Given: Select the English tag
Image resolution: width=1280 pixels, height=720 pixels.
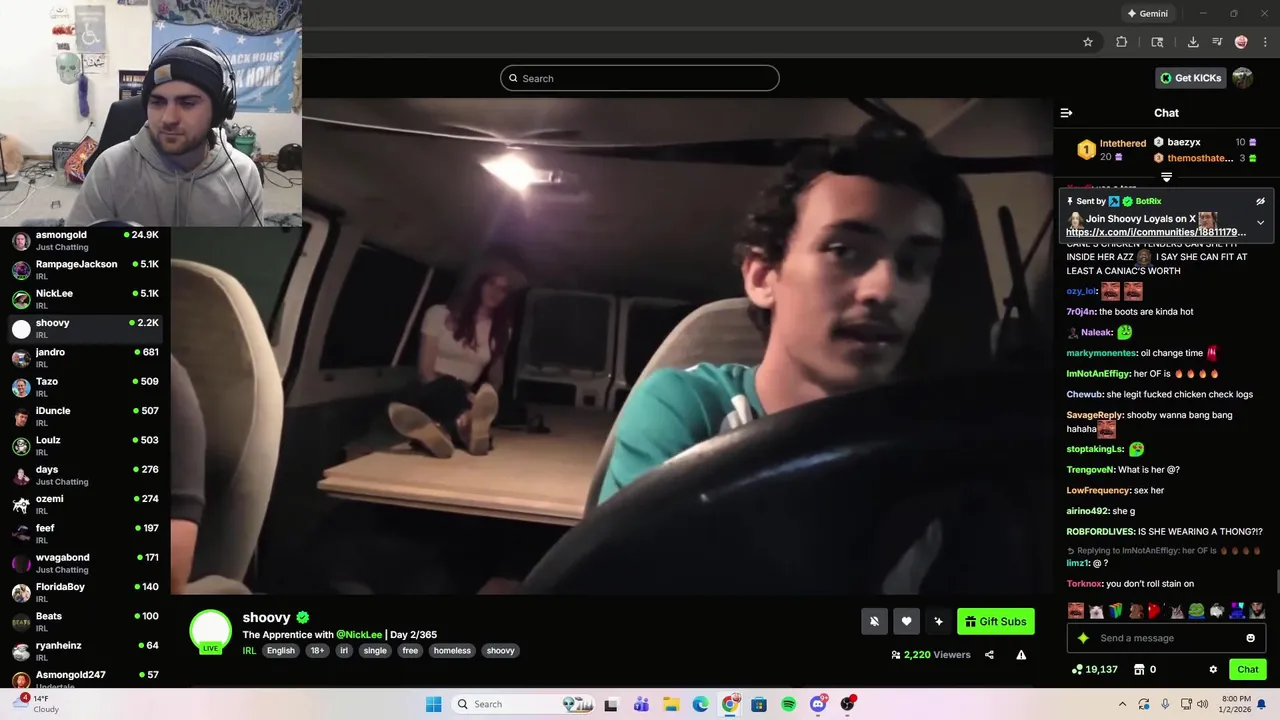Looking at the screenshot, I should point(281,651).
